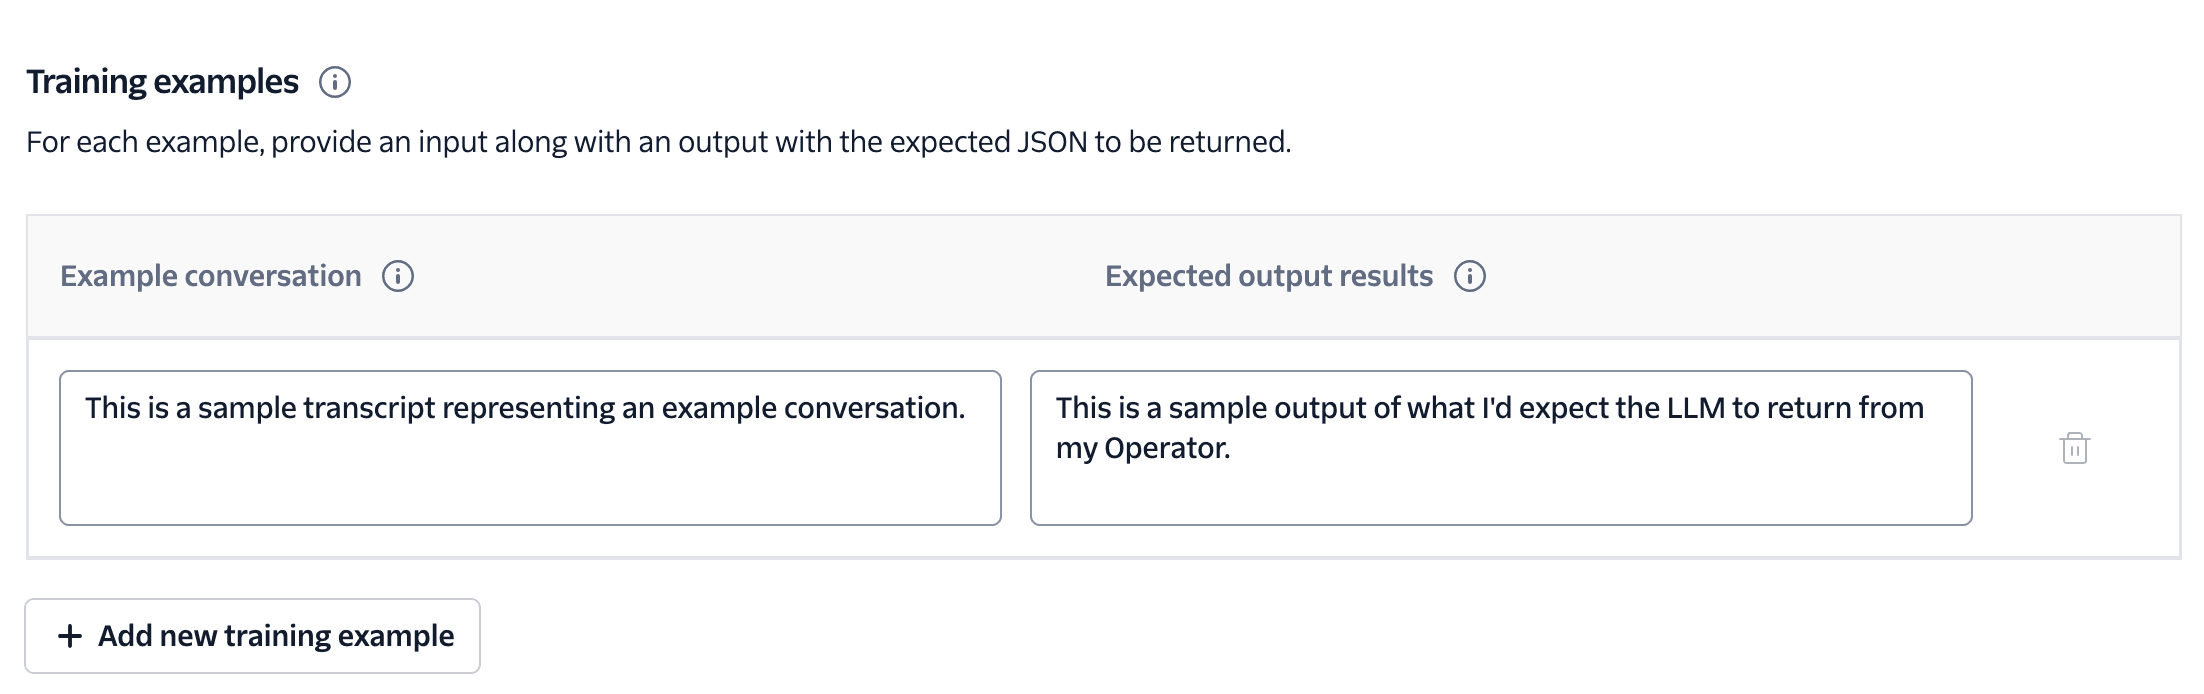2204x694 pixels.
Task: Click the Example conversation column header
Action: click(211, 276)
